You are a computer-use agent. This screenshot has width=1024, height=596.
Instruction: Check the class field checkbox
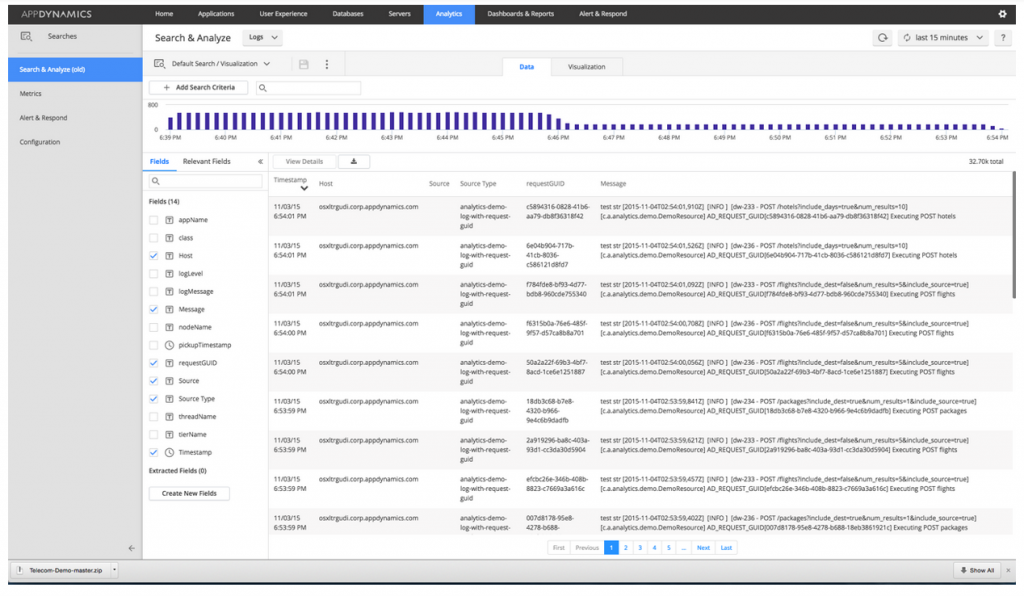coord(153,238)
